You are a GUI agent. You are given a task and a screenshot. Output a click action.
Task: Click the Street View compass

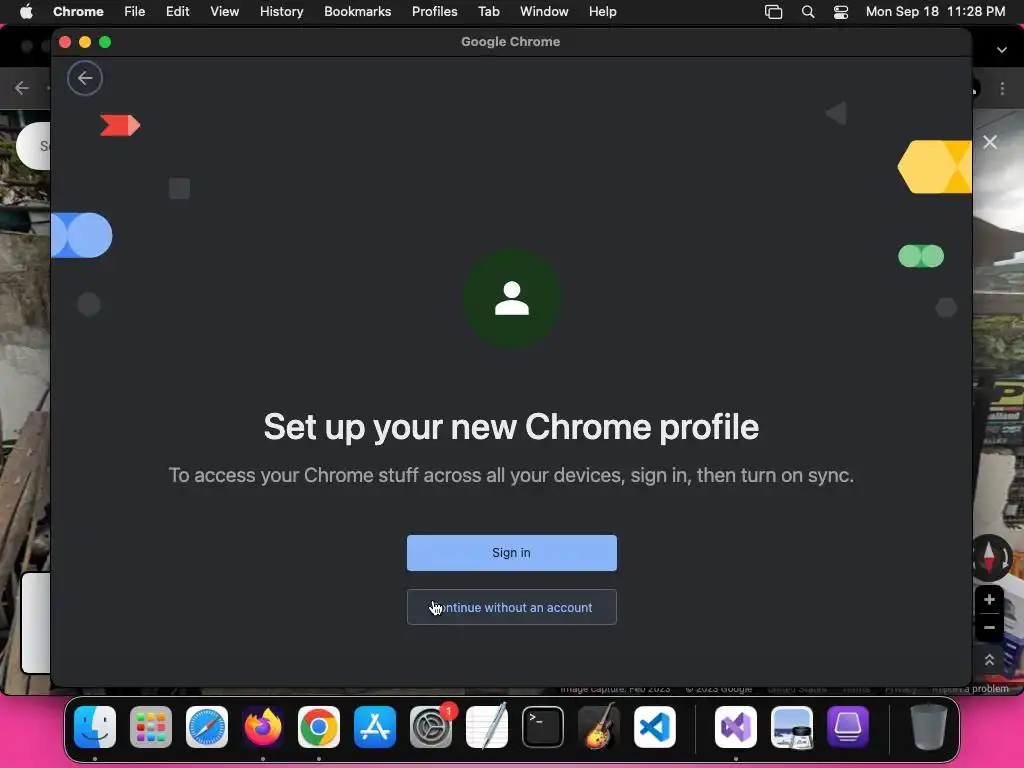[x=989, y=558]
